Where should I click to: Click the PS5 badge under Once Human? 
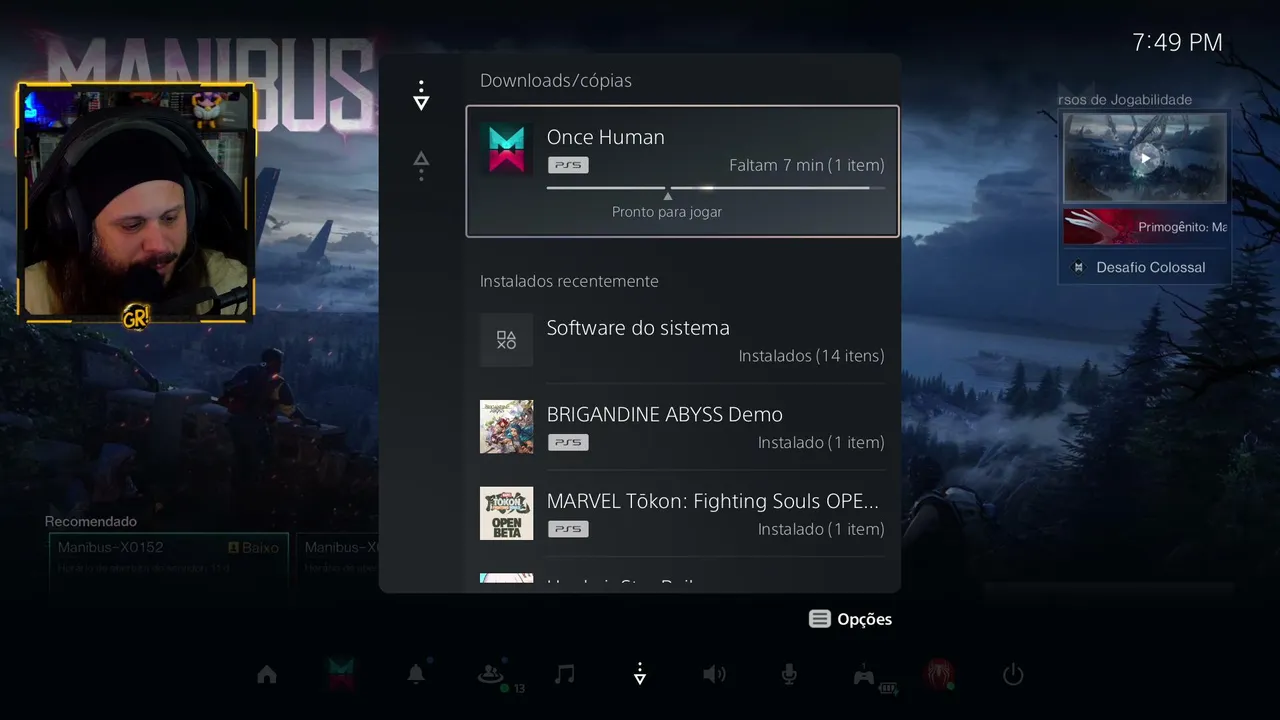(568, 165)
